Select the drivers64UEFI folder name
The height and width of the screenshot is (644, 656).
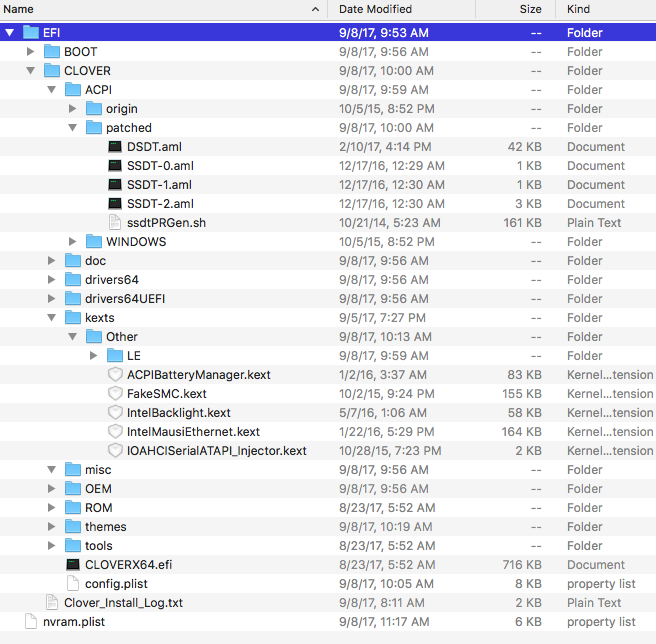(x=125, y=299)
